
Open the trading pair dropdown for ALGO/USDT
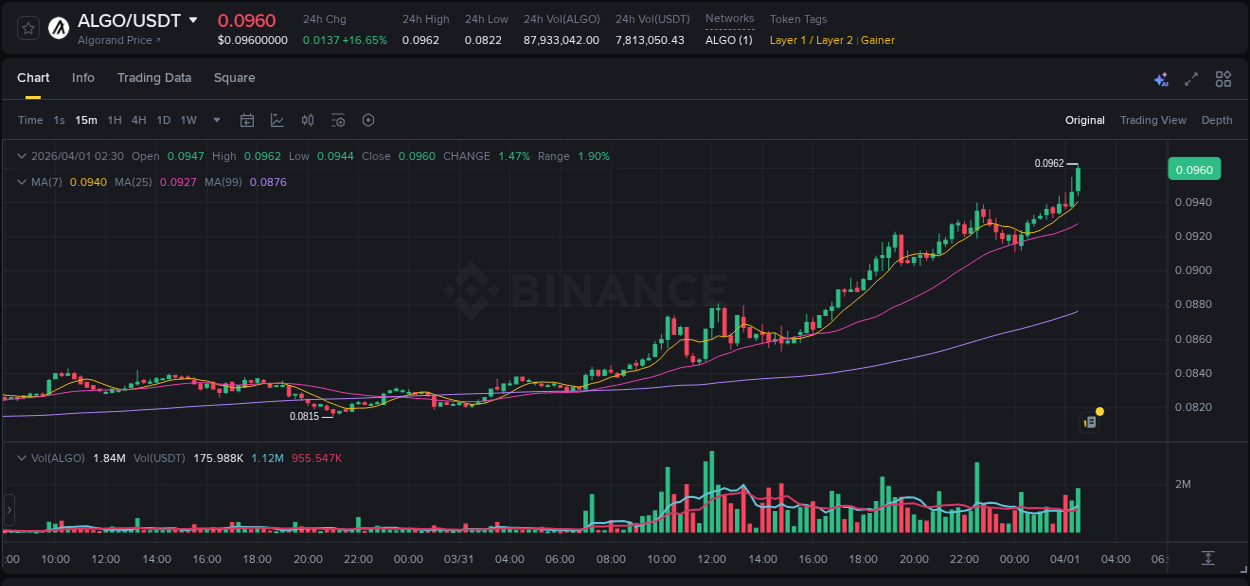click(194, 19)
